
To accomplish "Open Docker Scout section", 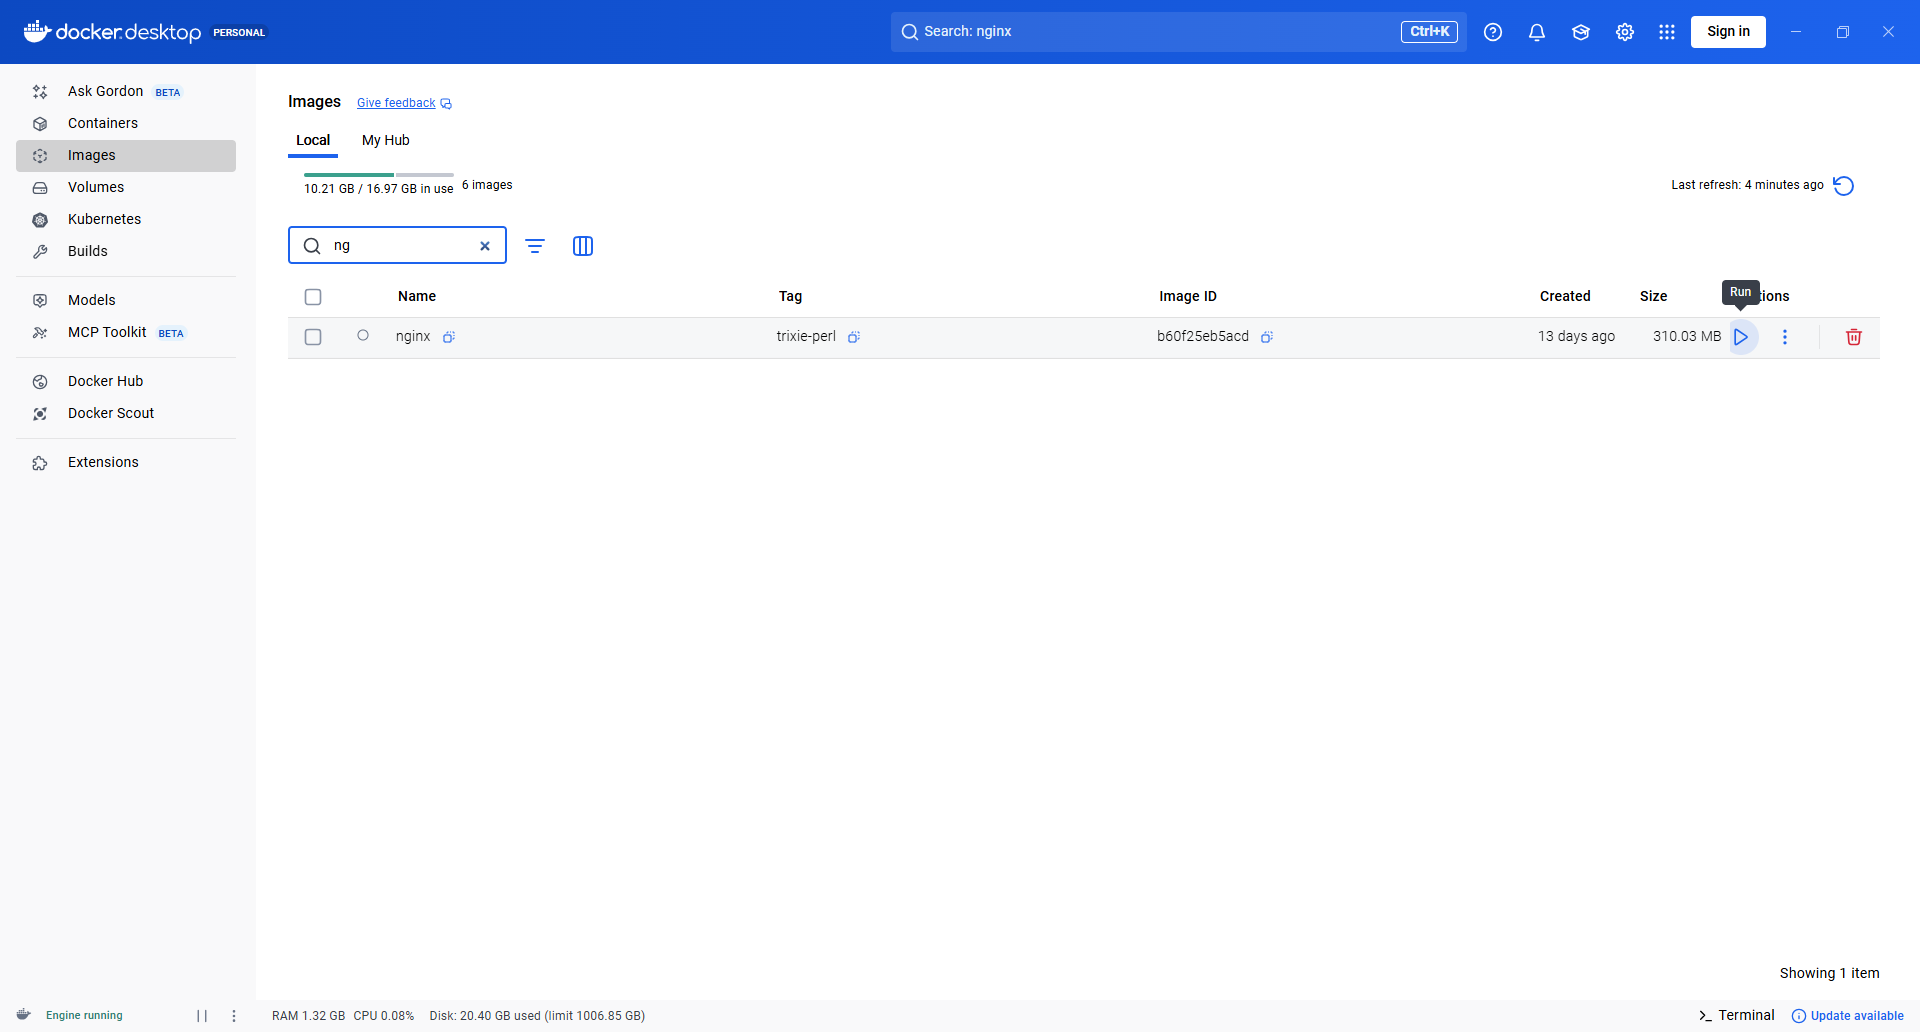I will (x=126, y=413).
